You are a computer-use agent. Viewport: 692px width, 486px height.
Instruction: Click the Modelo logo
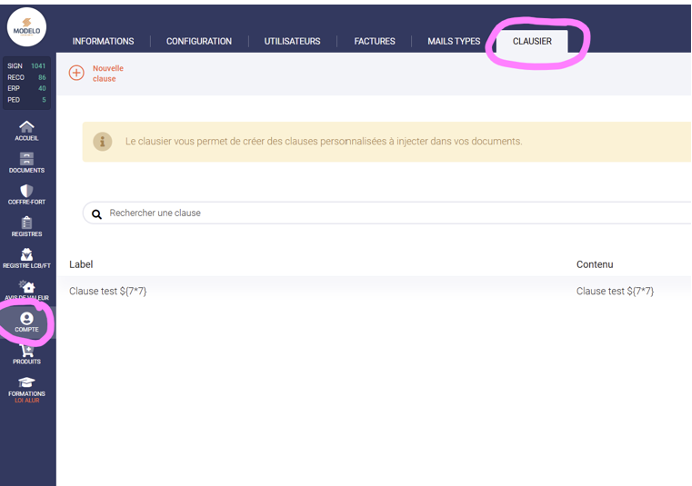[x=27, y=29]
